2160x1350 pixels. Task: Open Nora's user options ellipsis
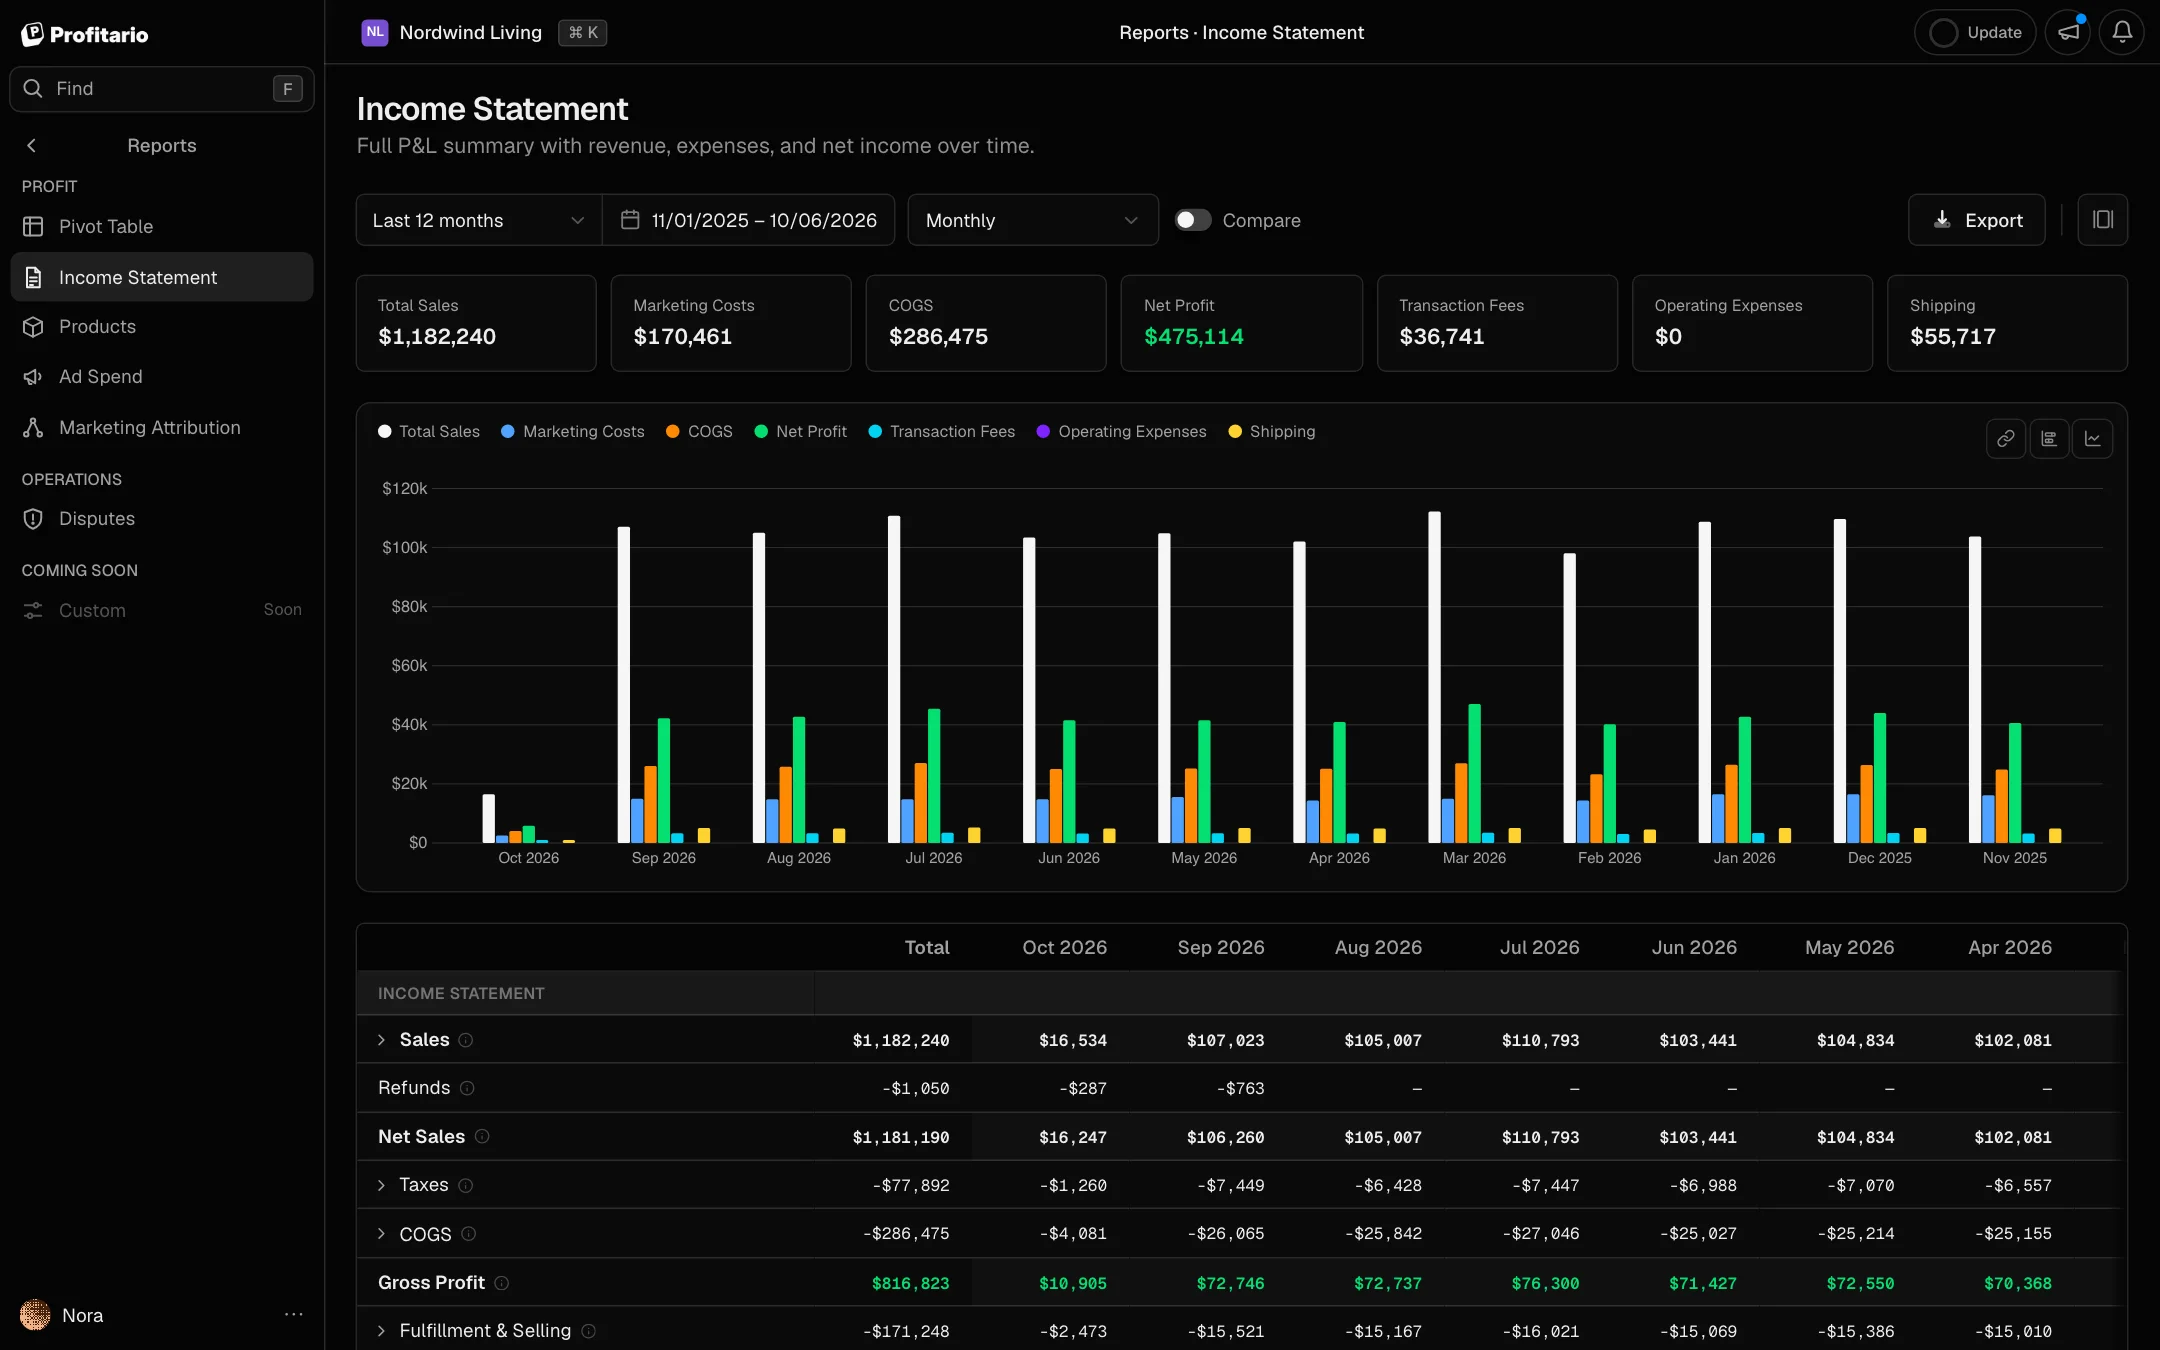tap(293, 1315)
